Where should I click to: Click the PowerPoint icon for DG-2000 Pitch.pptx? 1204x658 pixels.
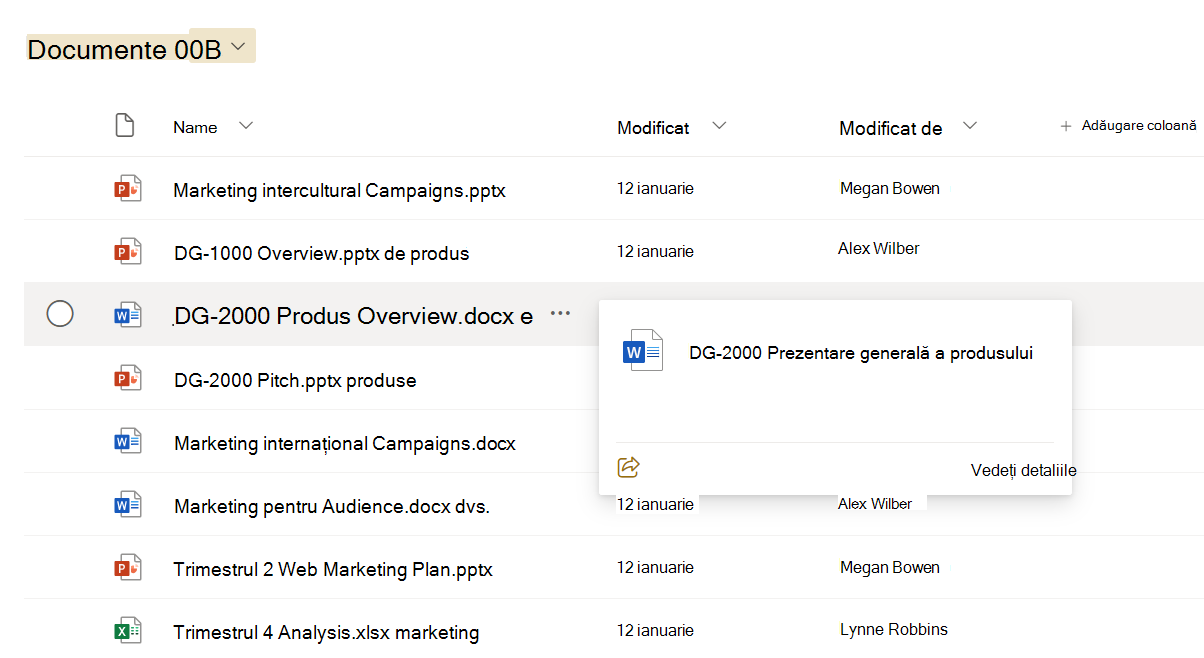pyautogui.click(x=128, y=378)
